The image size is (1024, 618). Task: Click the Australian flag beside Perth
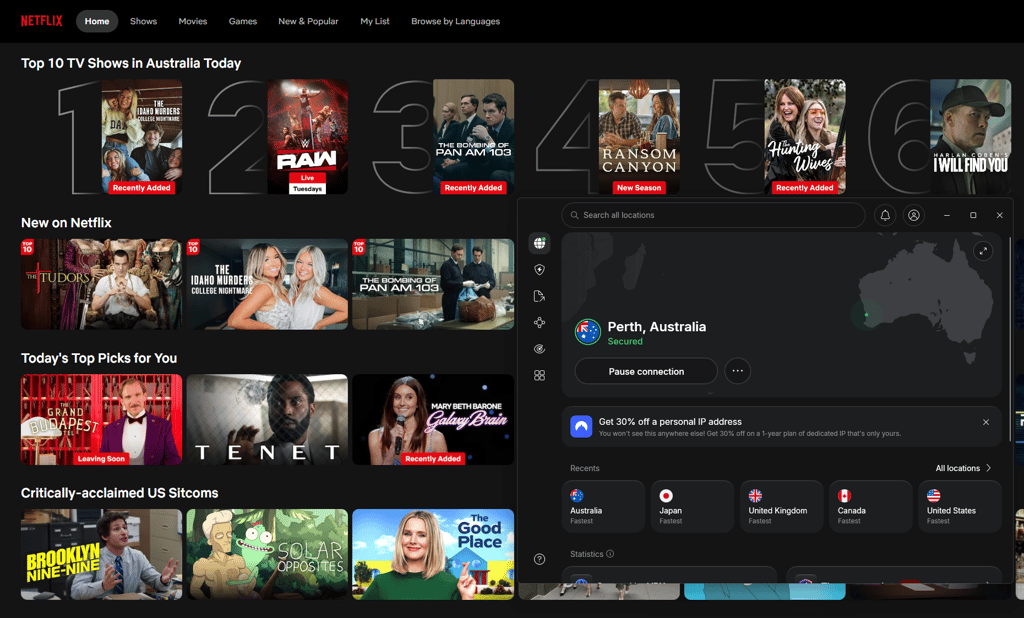(588, 332)
